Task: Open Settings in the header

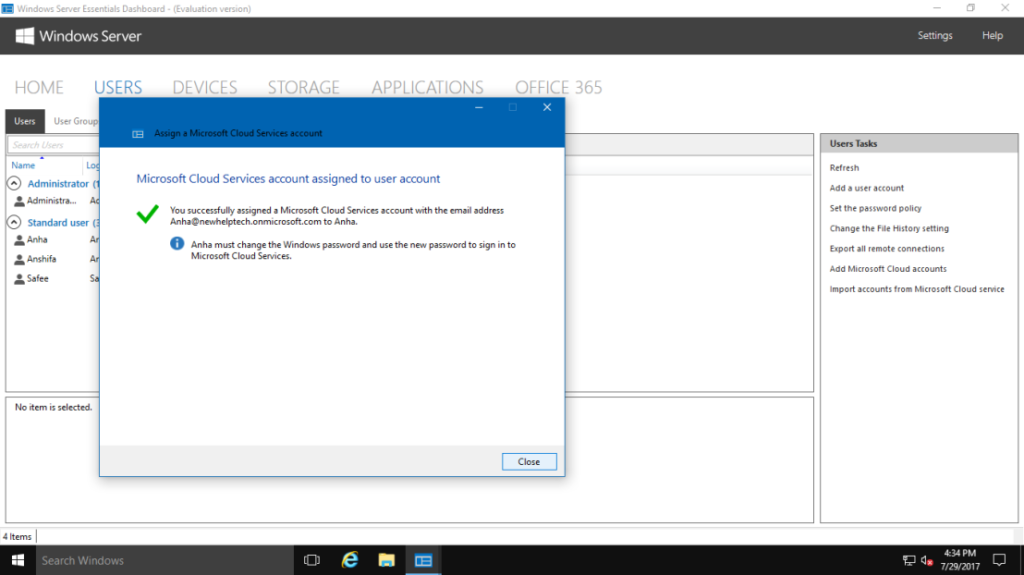Action: (935, 35)
